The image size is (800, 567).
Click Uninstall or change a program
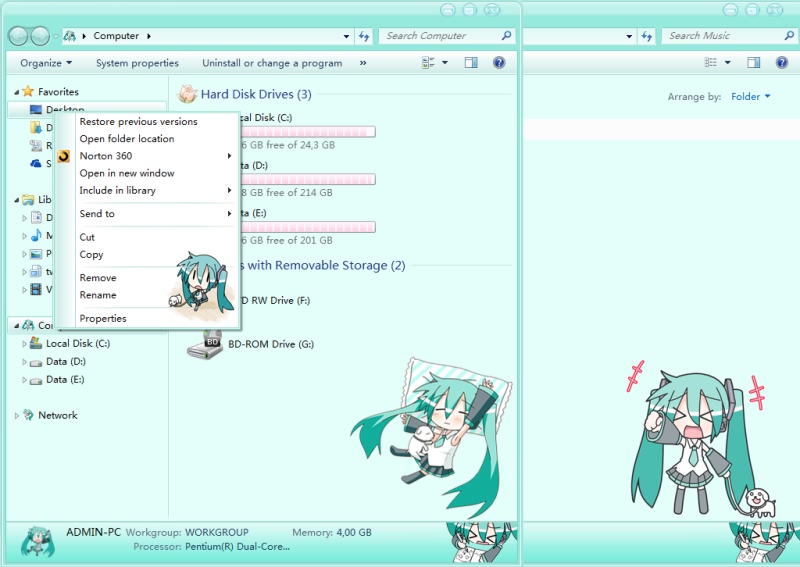point(272,63)
